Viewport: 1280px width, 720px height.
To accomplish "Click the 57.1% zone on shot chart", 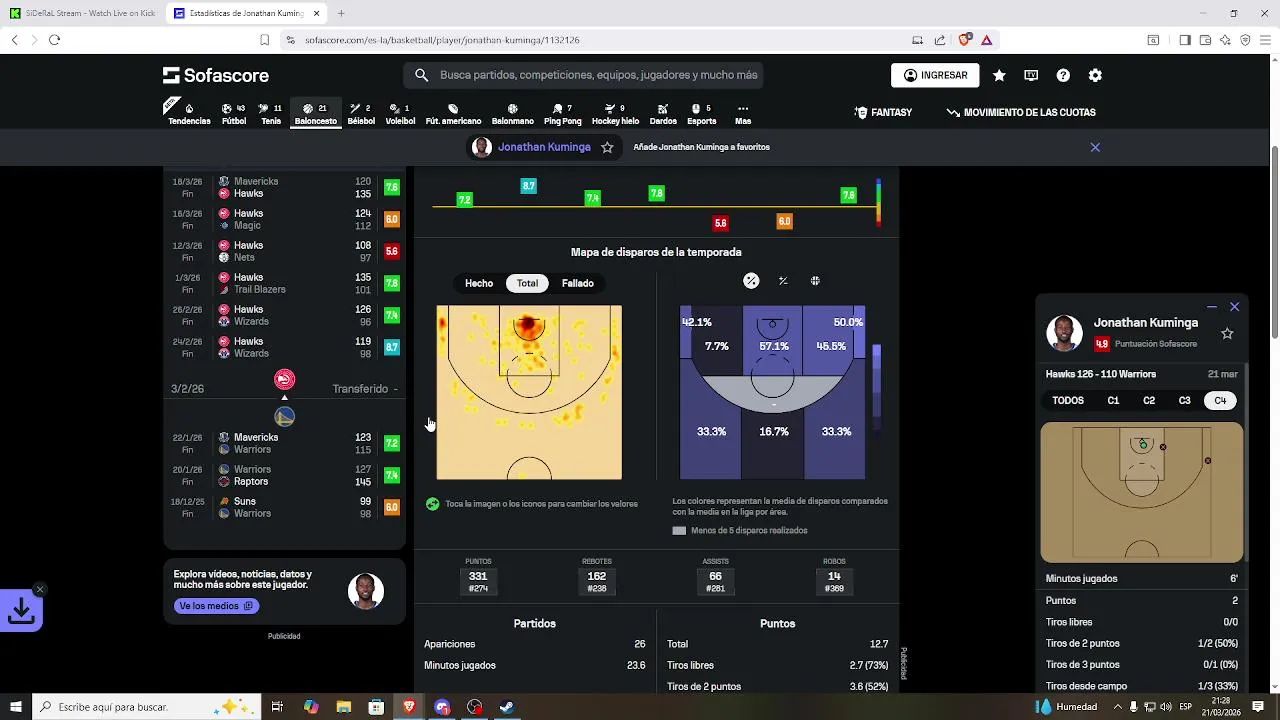I will pyautogui.click(x=774, y=346).
